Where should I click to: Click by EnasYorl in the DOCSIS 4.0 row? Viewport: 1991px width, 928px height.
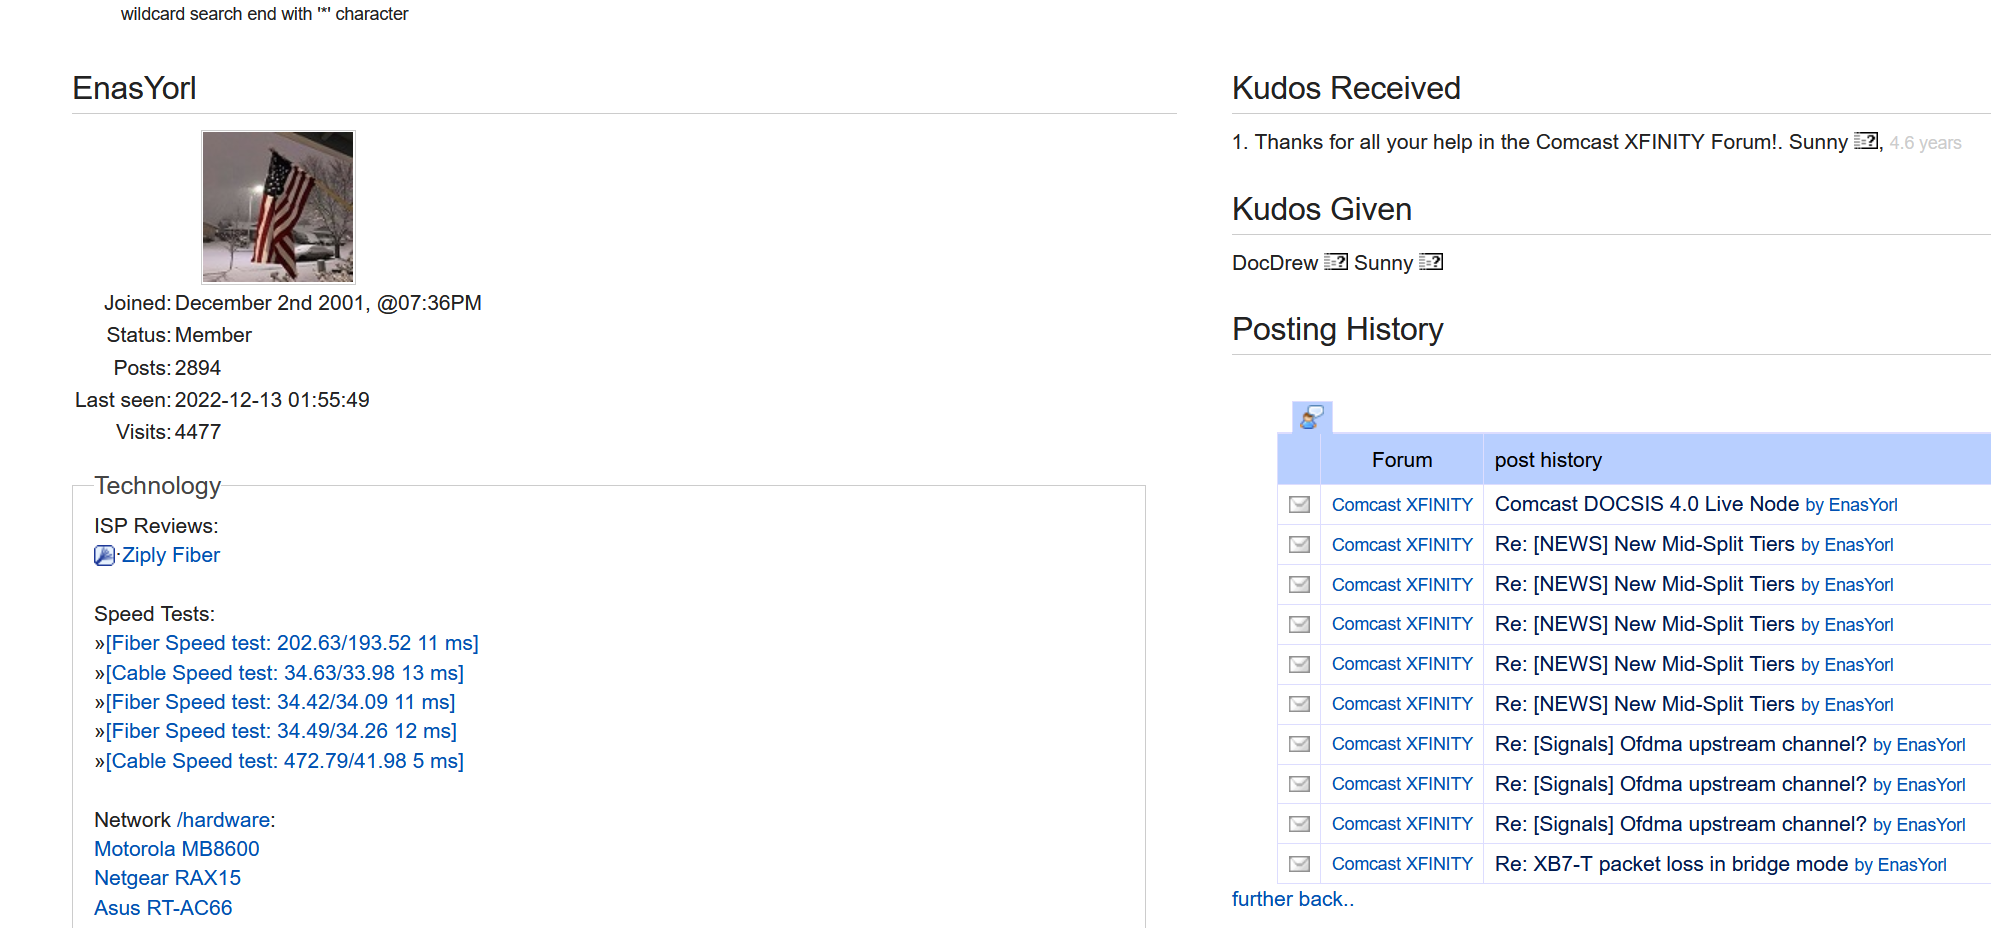(x=1851, y=505)
